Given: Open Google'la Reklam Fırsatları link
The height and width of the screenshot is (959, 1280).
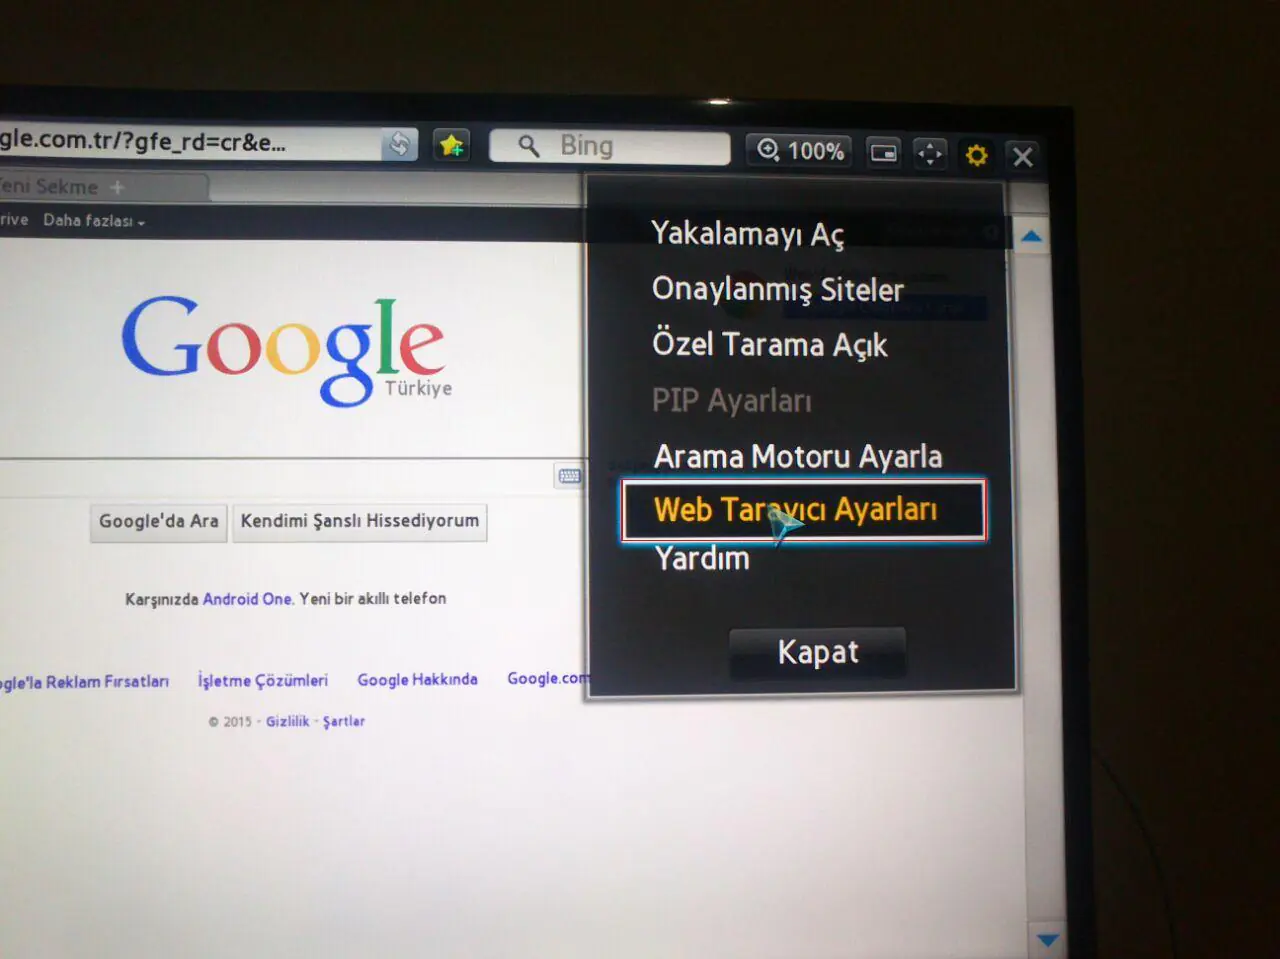Looking at the screenshot, I should pos(84,682).
